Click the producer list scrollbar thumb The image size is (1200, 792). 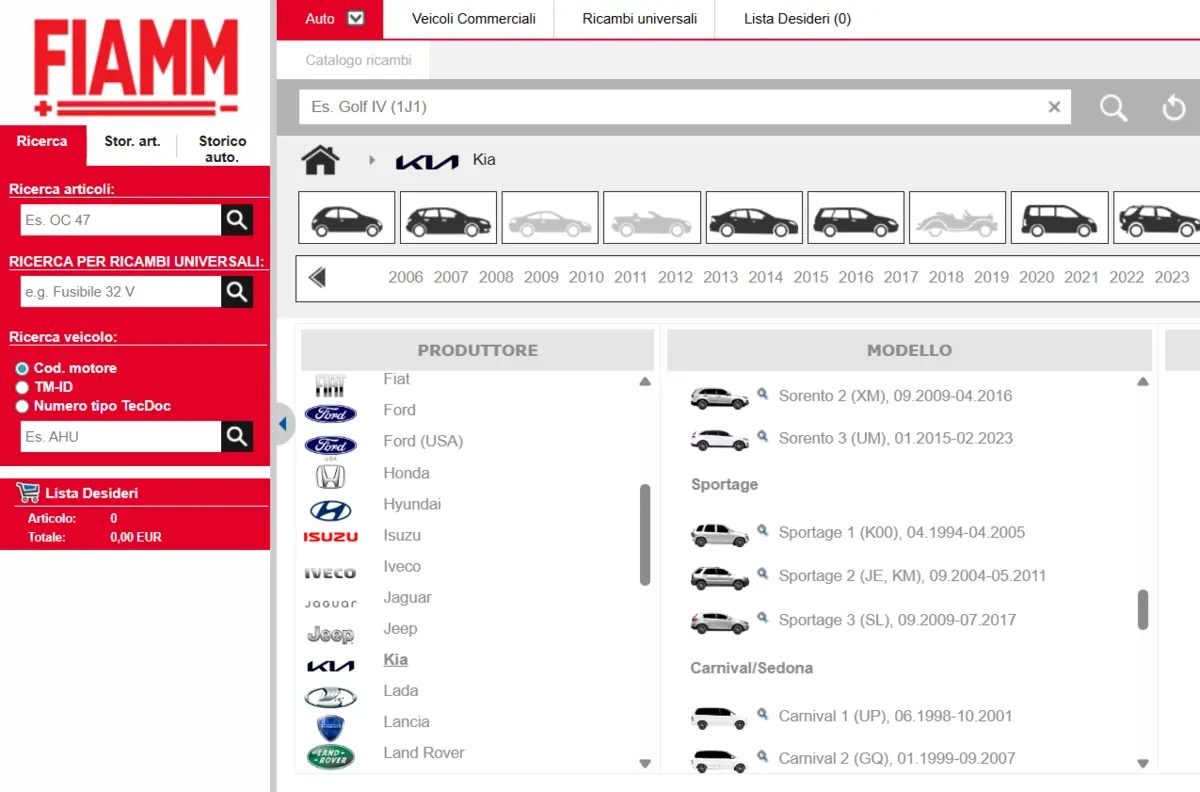tap(645, 535)
